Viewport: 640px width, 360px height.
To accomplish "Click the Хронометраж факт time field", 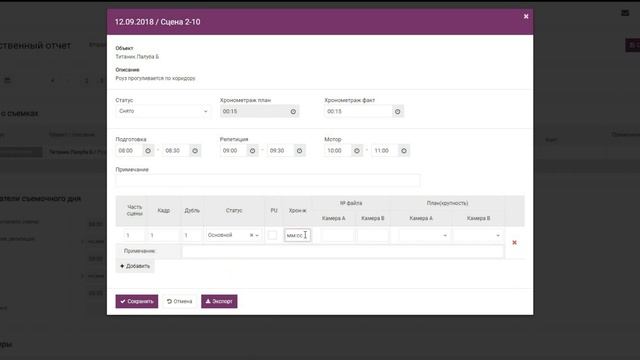I will coord(358,111).
